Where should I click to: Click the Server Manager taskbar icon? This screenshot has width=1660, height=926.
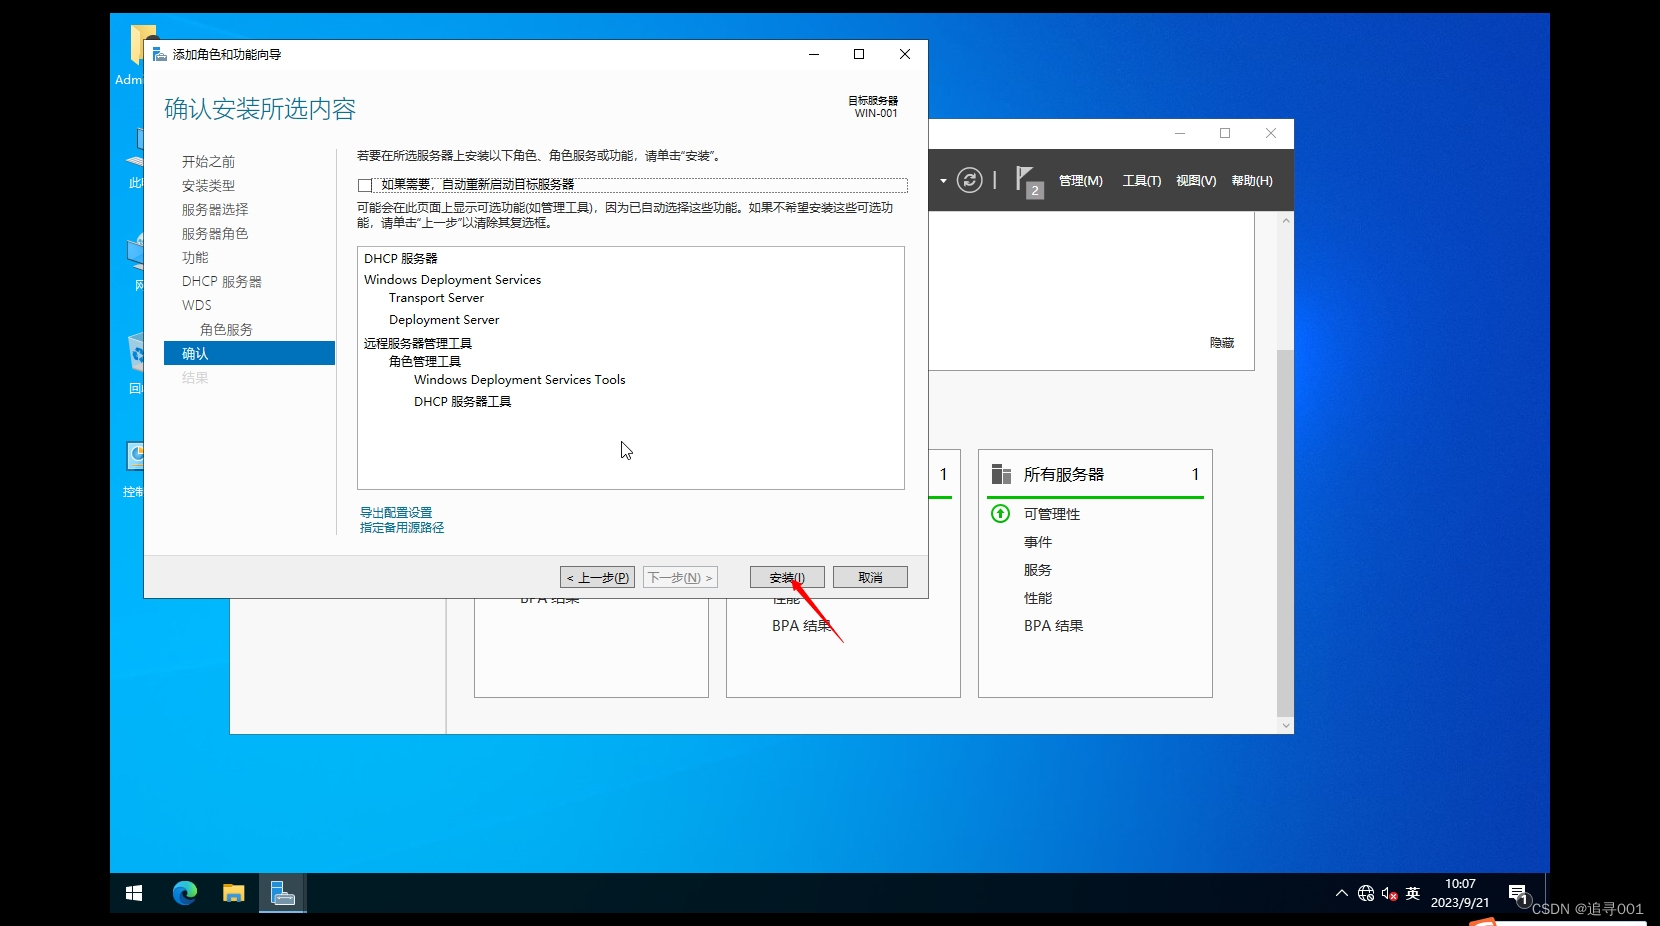[x=283, y=893]
